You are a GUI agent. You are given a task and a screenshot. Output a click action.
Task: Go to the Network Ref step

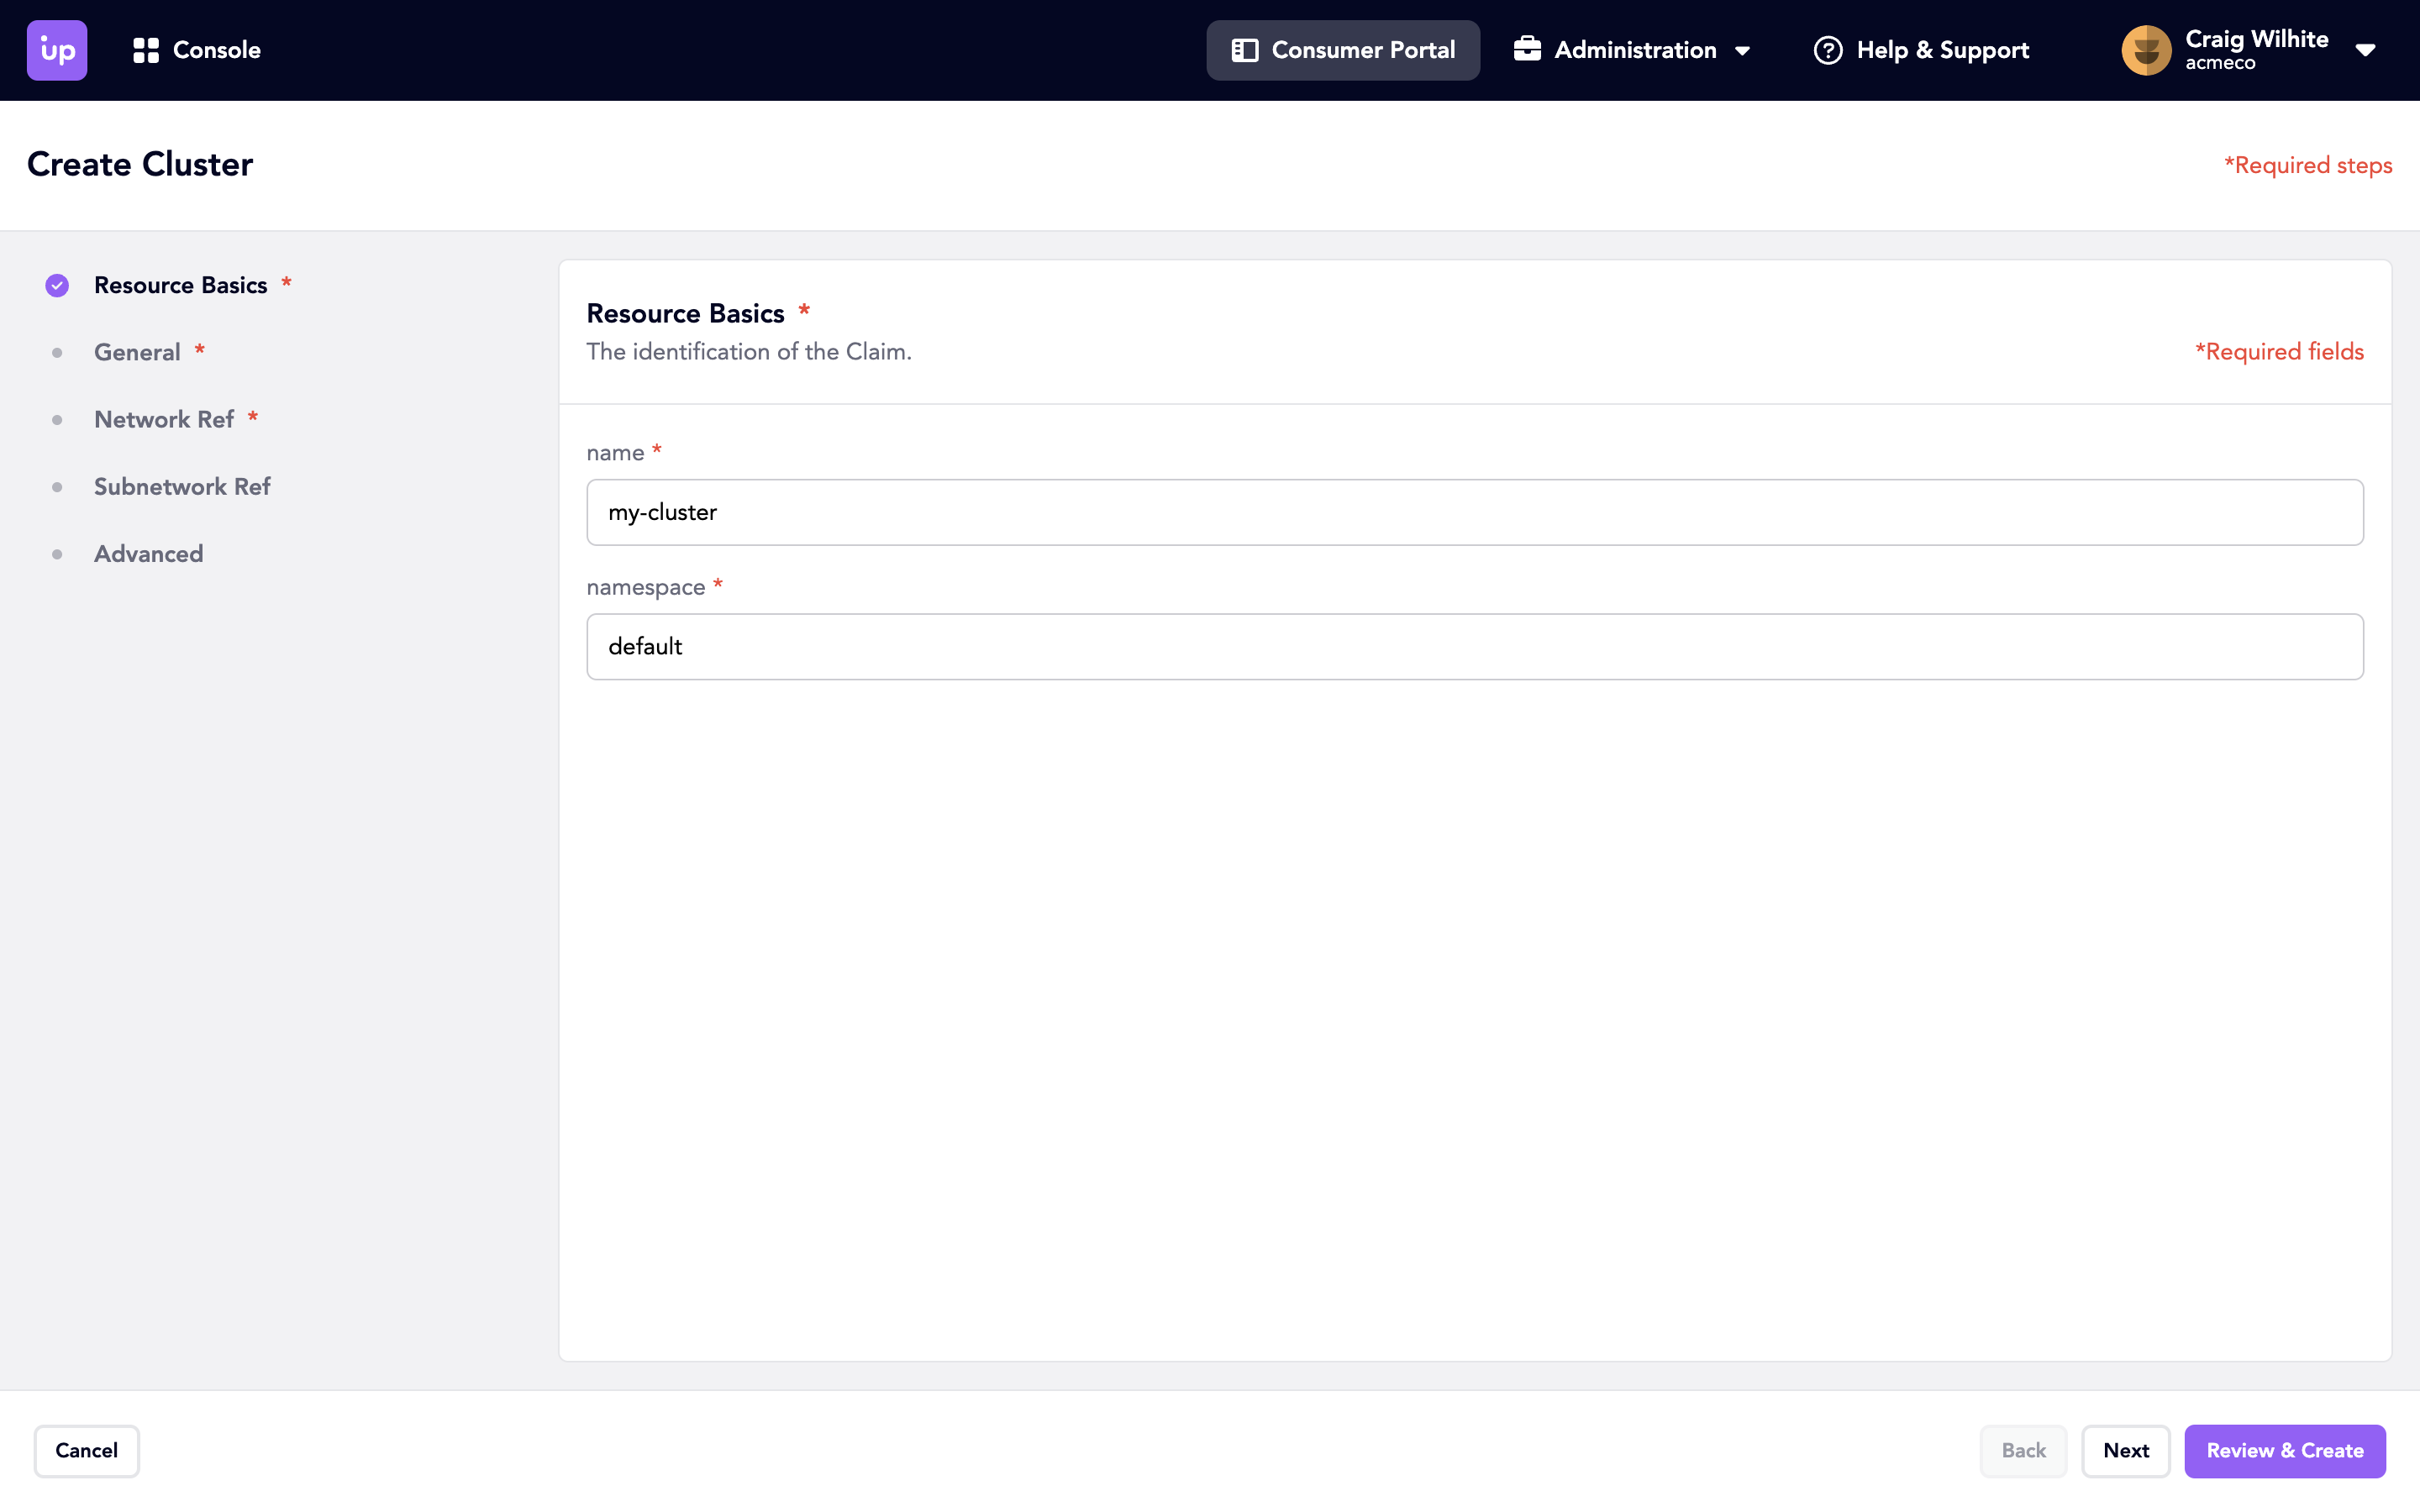(164, 420)
